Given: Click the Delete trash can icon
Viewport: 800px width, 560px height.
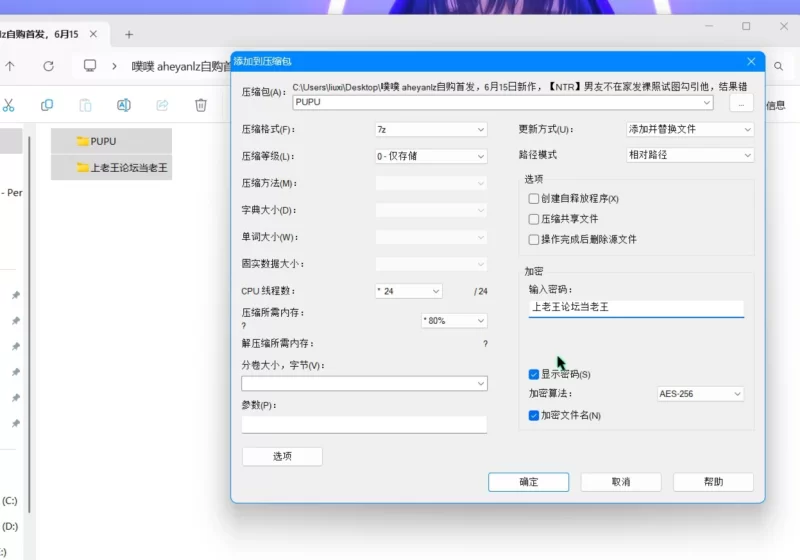Looking at the screenshot, I should (201, 105).
